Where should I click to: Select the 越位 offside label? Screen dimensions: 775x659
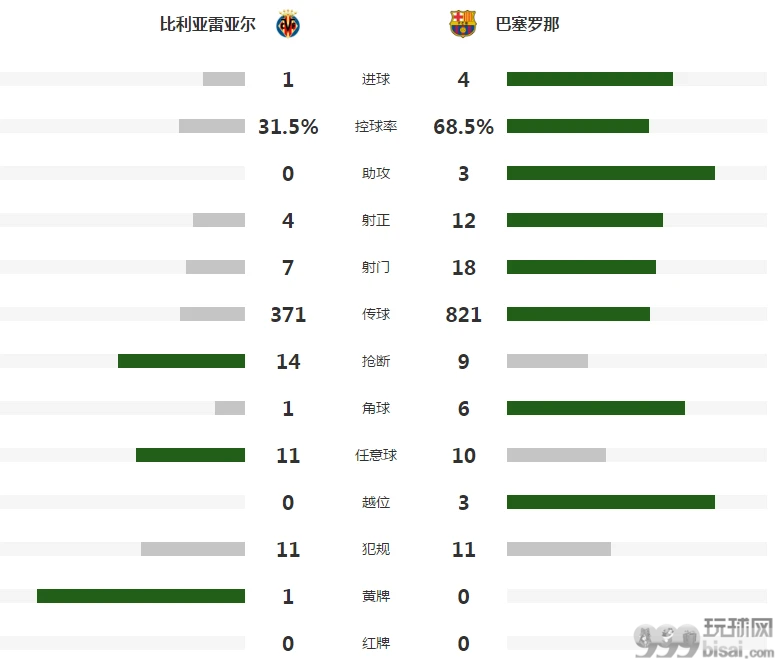coord(376,502)
